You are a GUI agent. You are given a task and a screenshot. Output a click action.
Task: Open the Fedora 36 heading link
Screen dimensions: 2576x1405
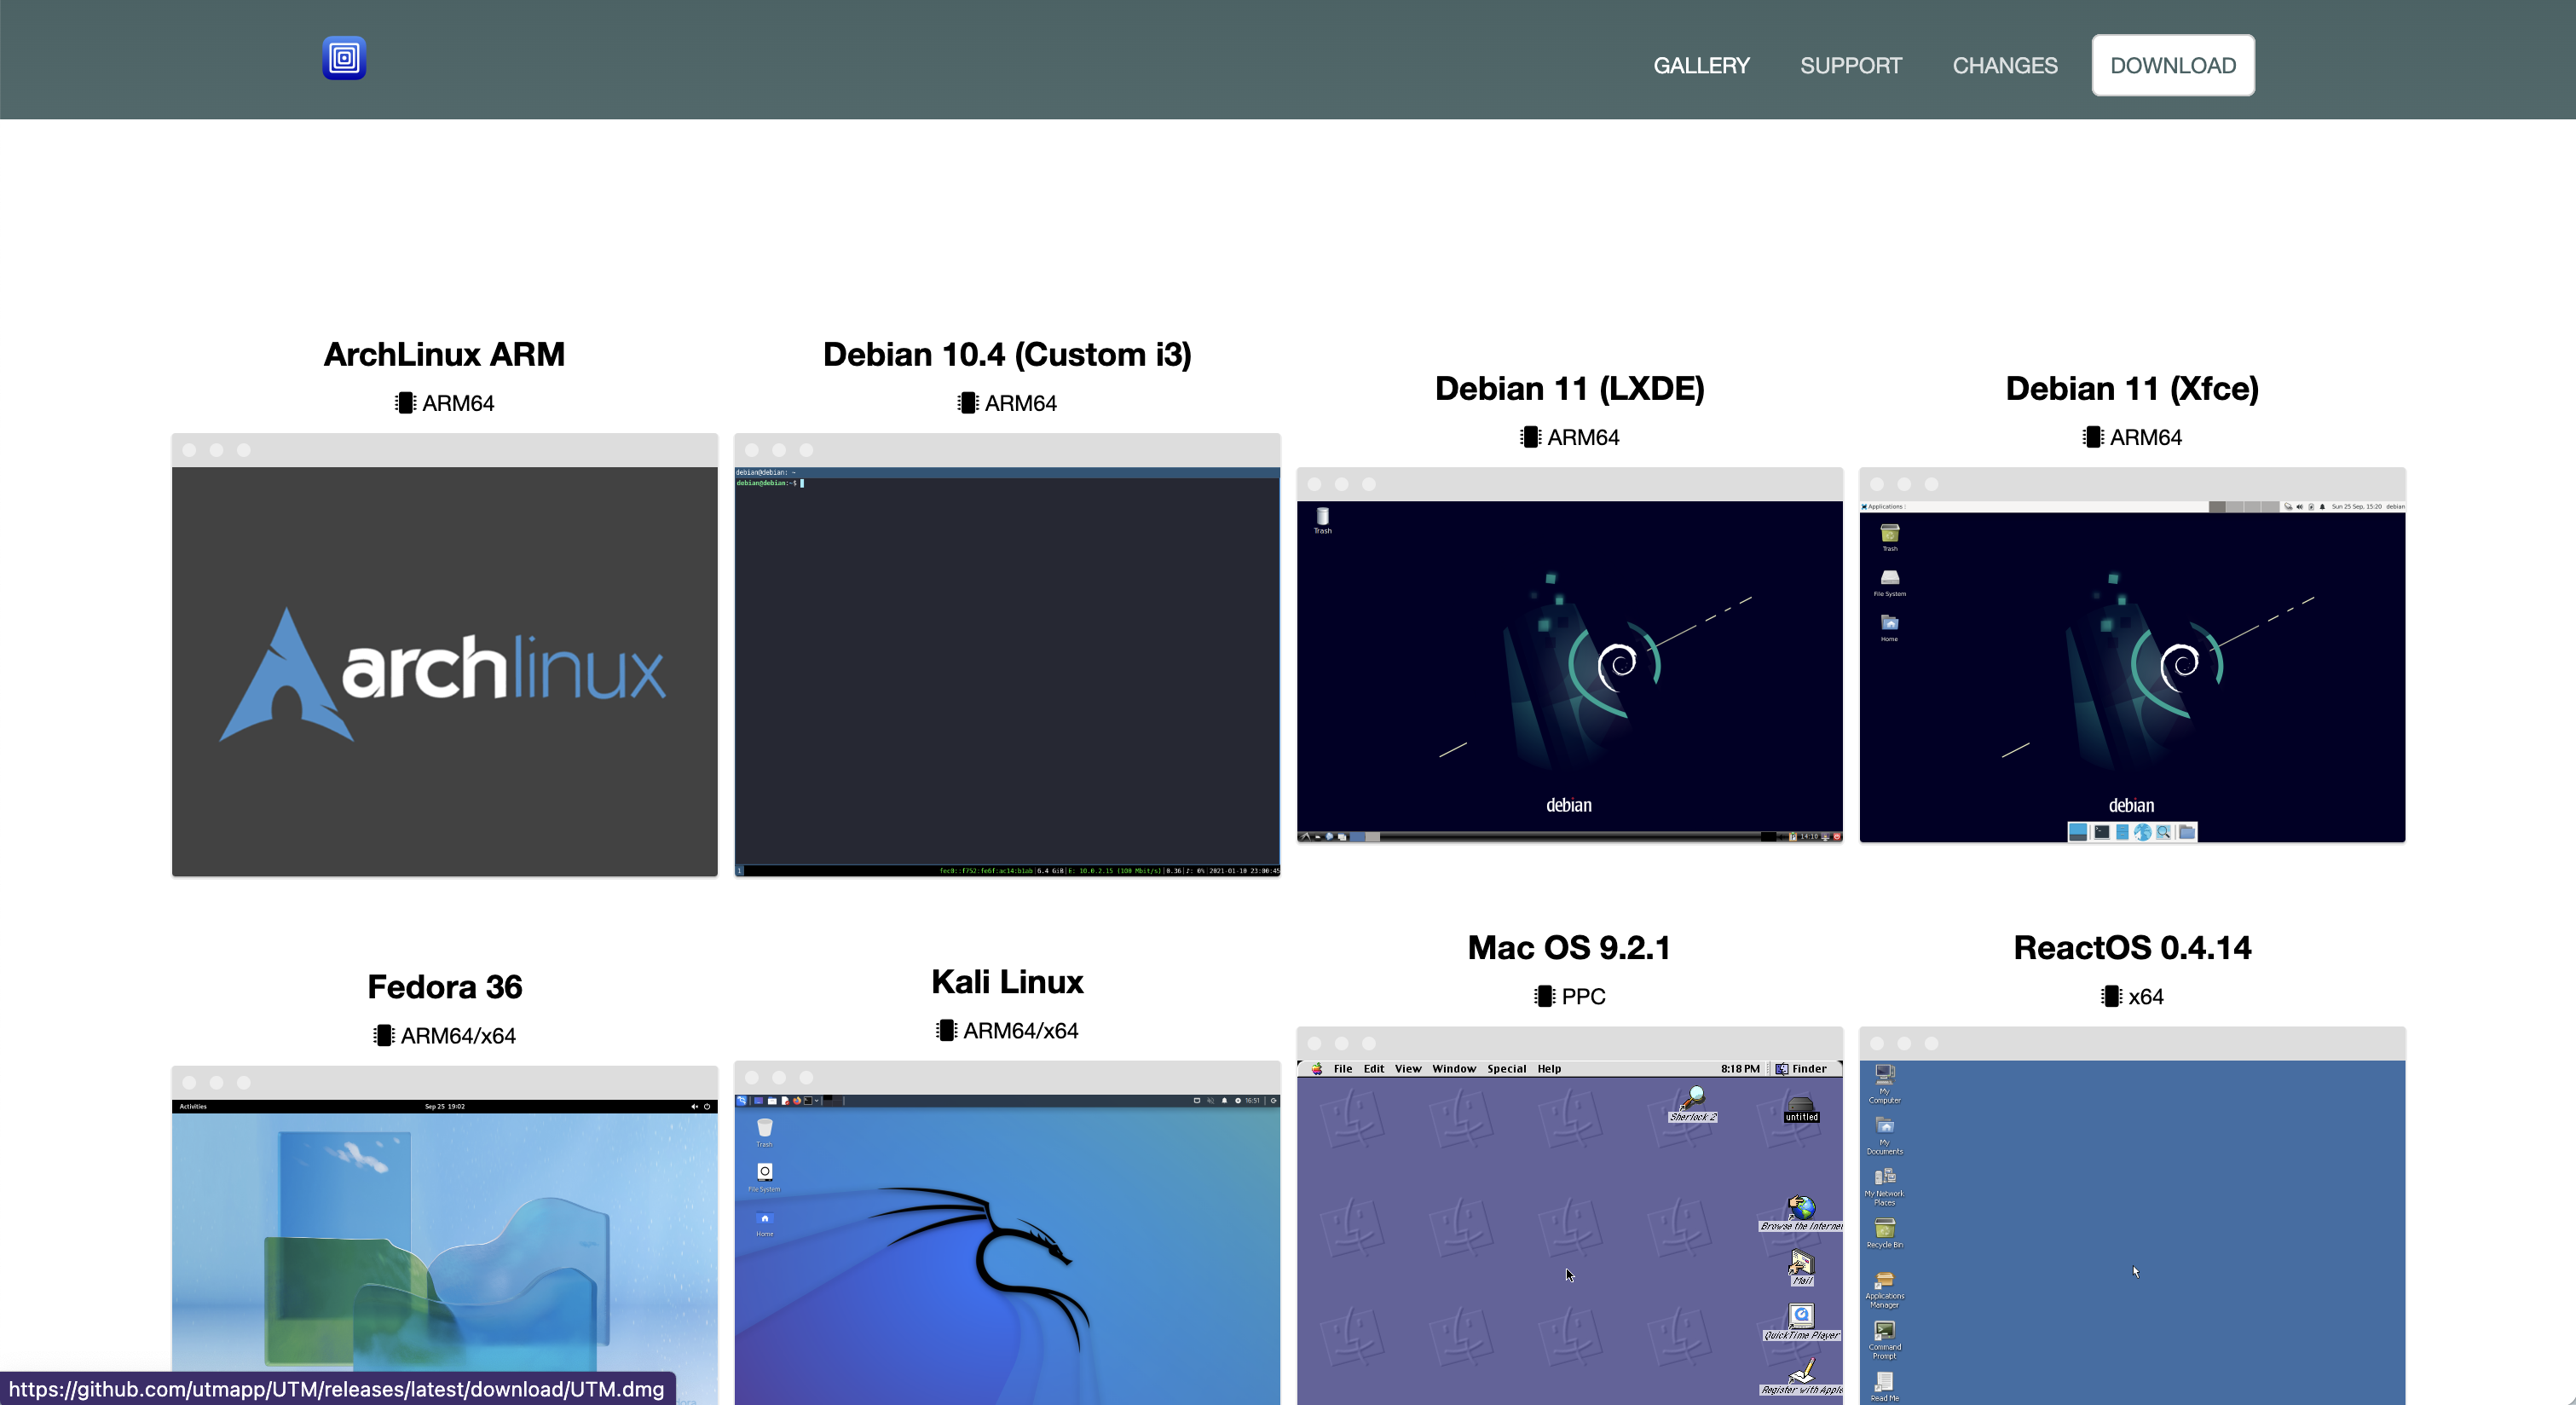click(x=444, y=987)
